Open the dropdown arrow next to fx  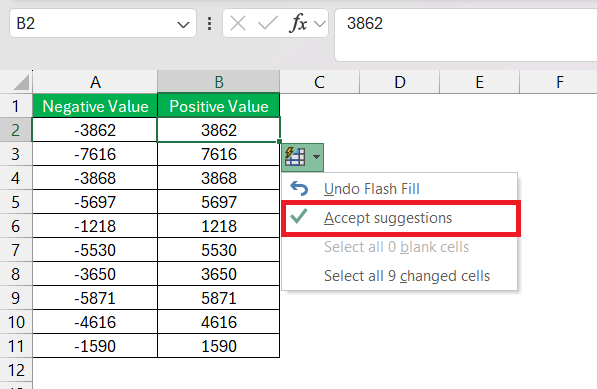[x=320, y=24]
